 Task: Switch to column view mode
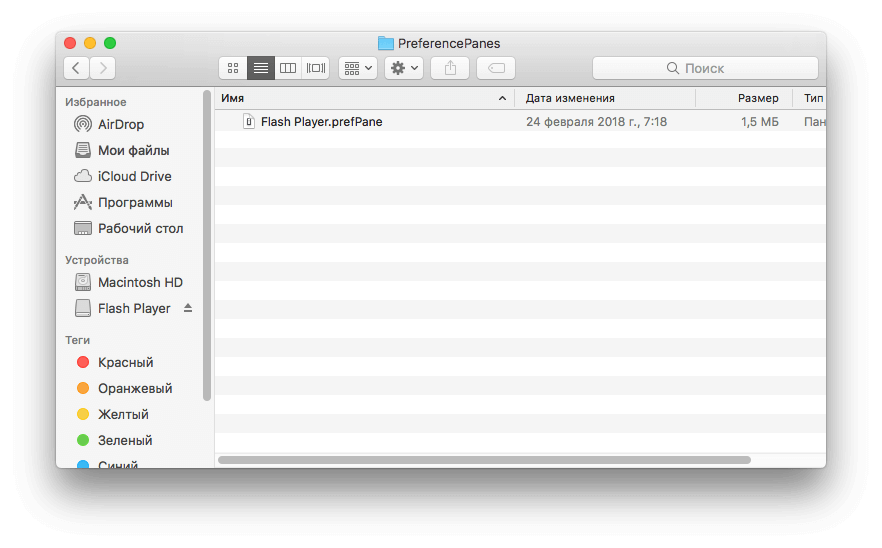[288, 68]
